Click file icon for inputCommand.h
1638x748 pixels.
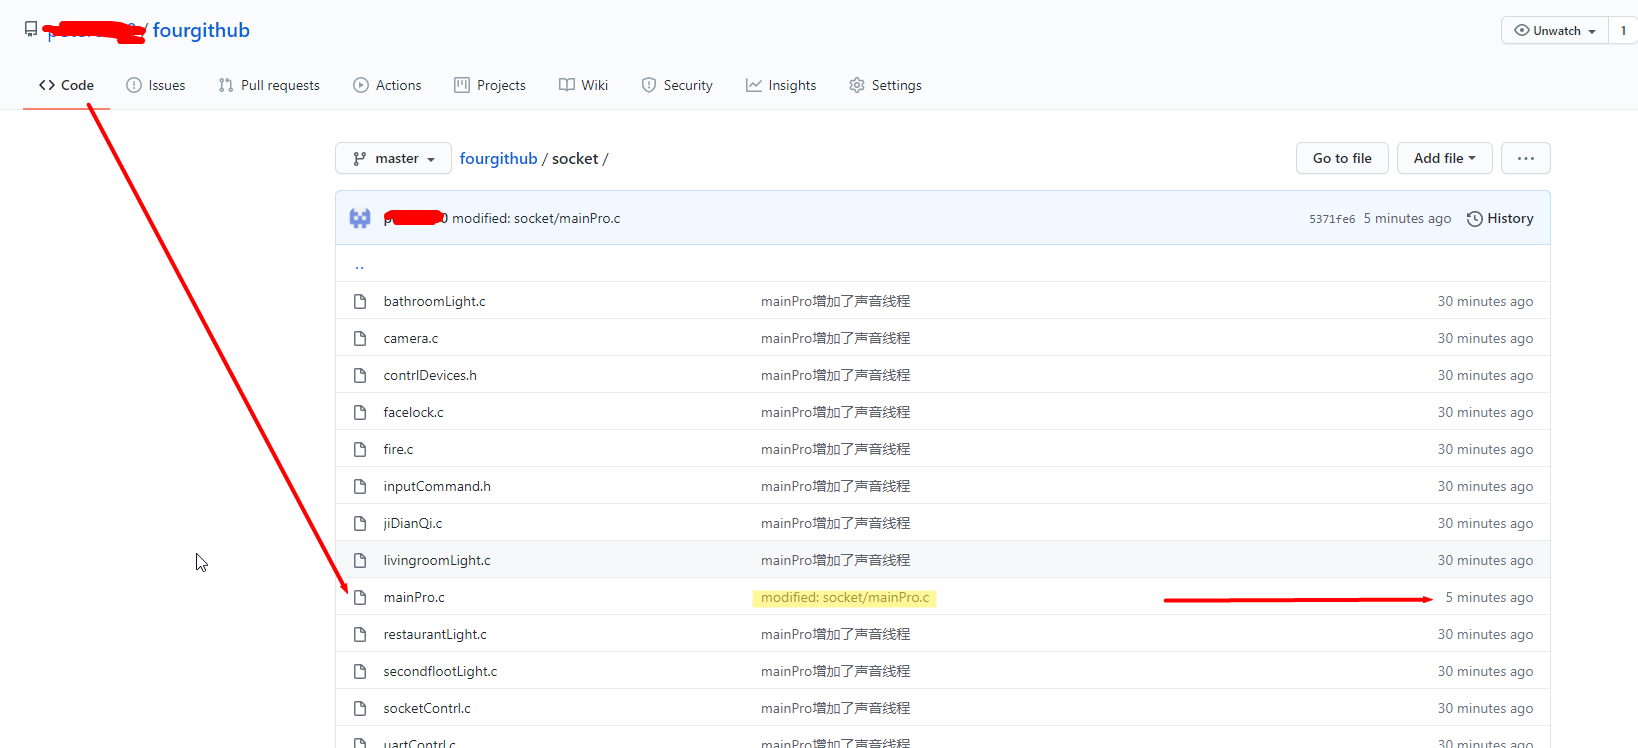[360, 486]
